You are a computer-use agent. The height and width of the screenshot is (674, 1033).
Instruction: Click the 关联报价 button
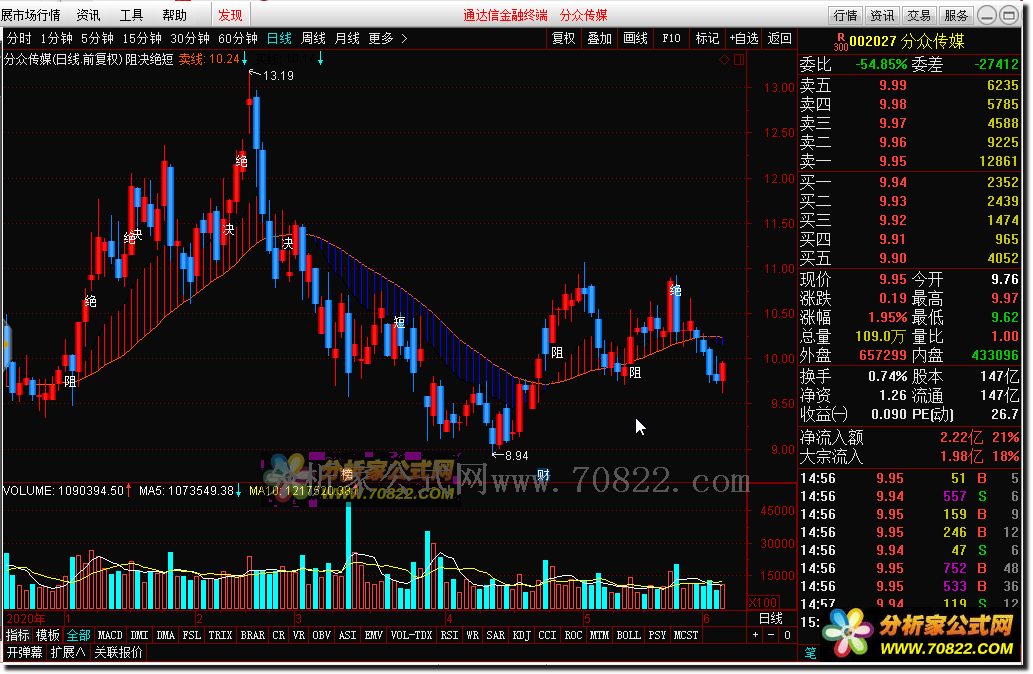click(118, 652)
